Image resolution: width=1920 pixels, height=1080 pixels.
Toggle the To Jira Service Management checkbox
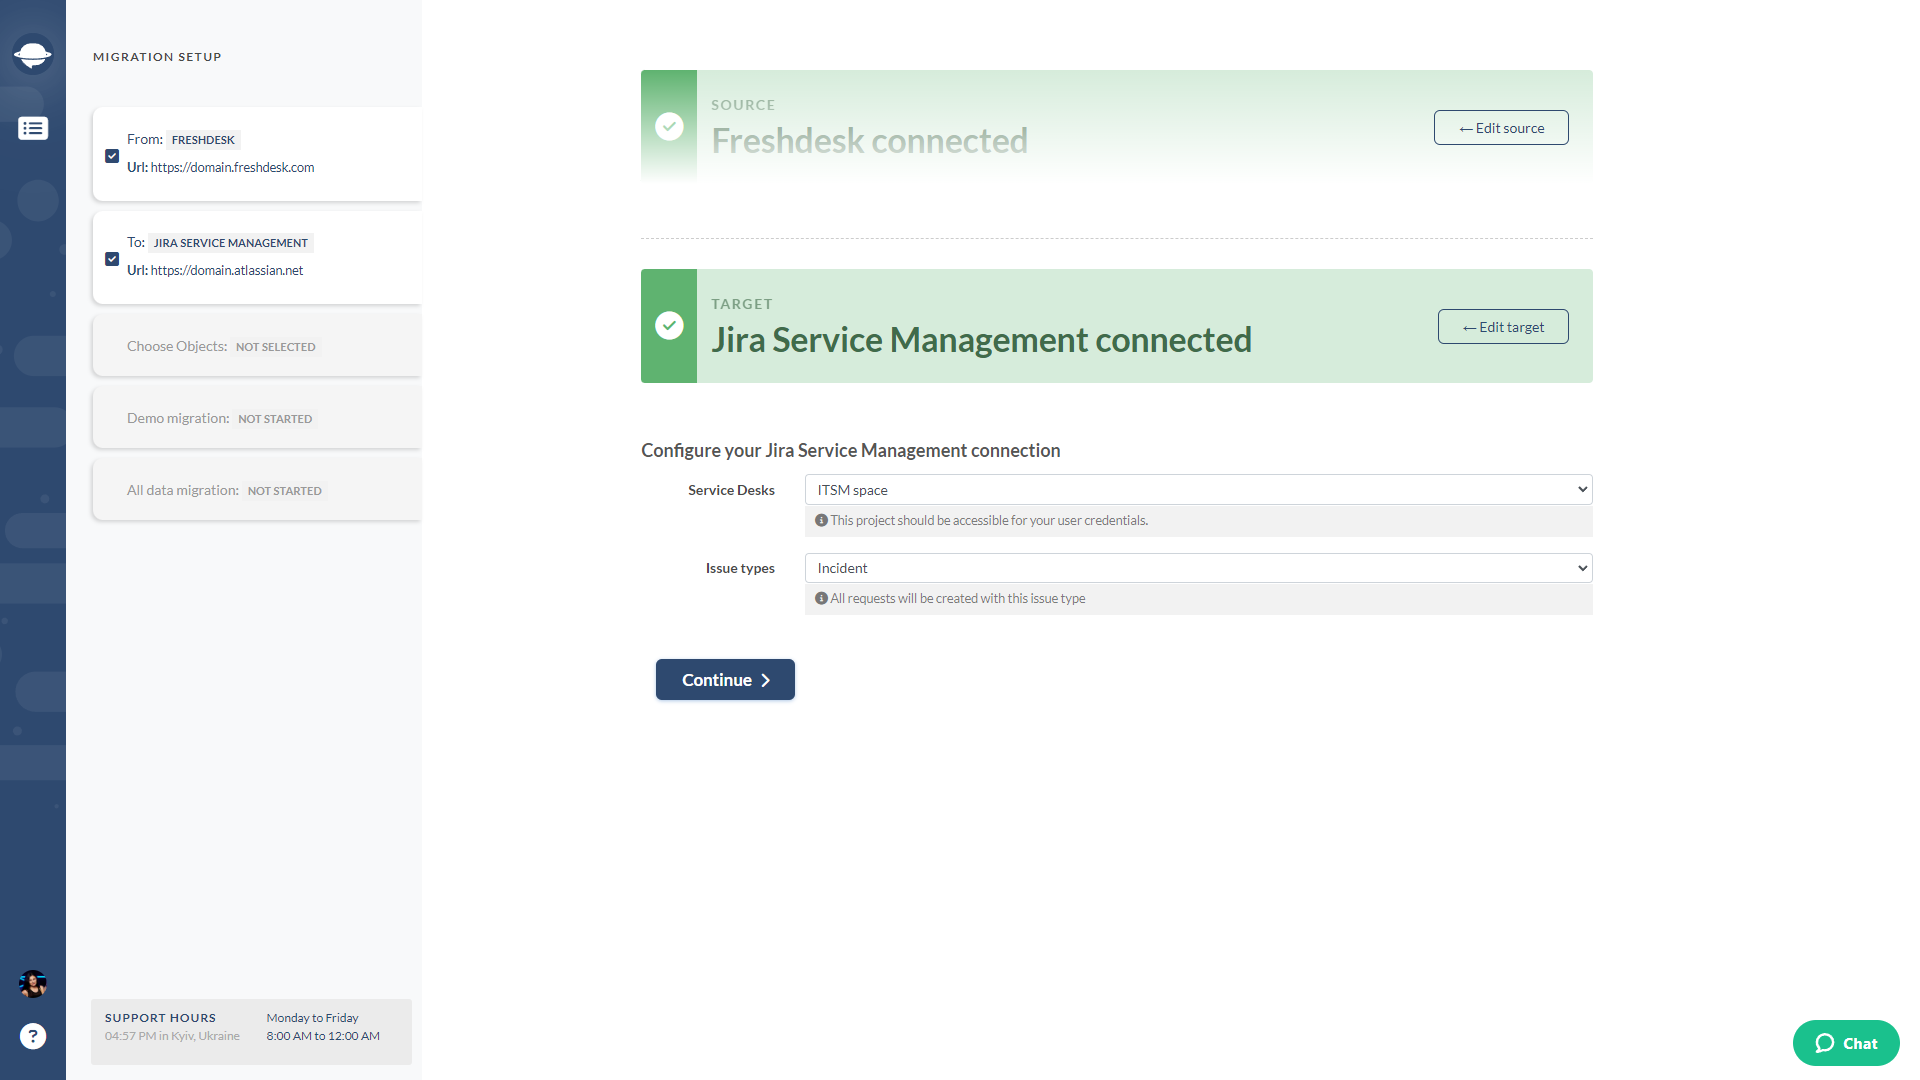click(x=112, y=259)
